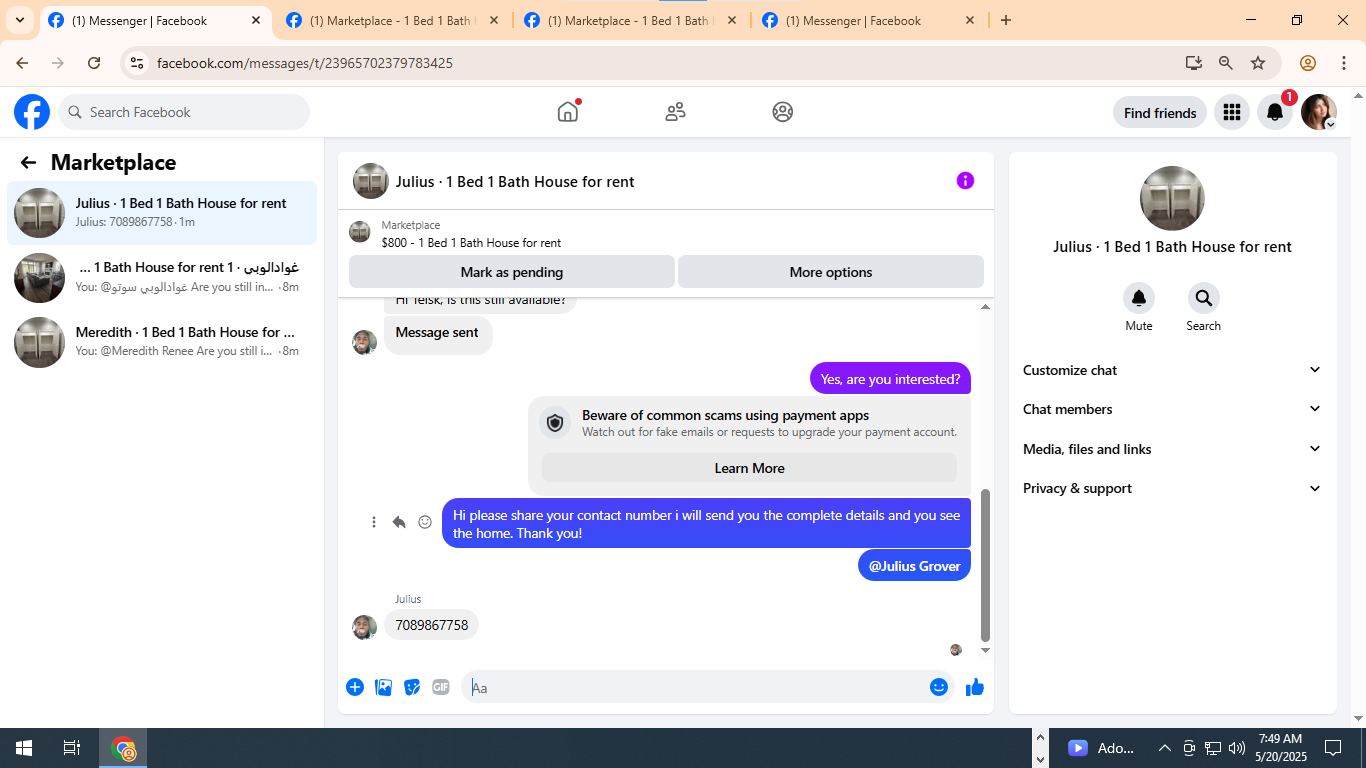Click Chrome icon on taskbar
1366x768 pixels.
coord(123,748)
